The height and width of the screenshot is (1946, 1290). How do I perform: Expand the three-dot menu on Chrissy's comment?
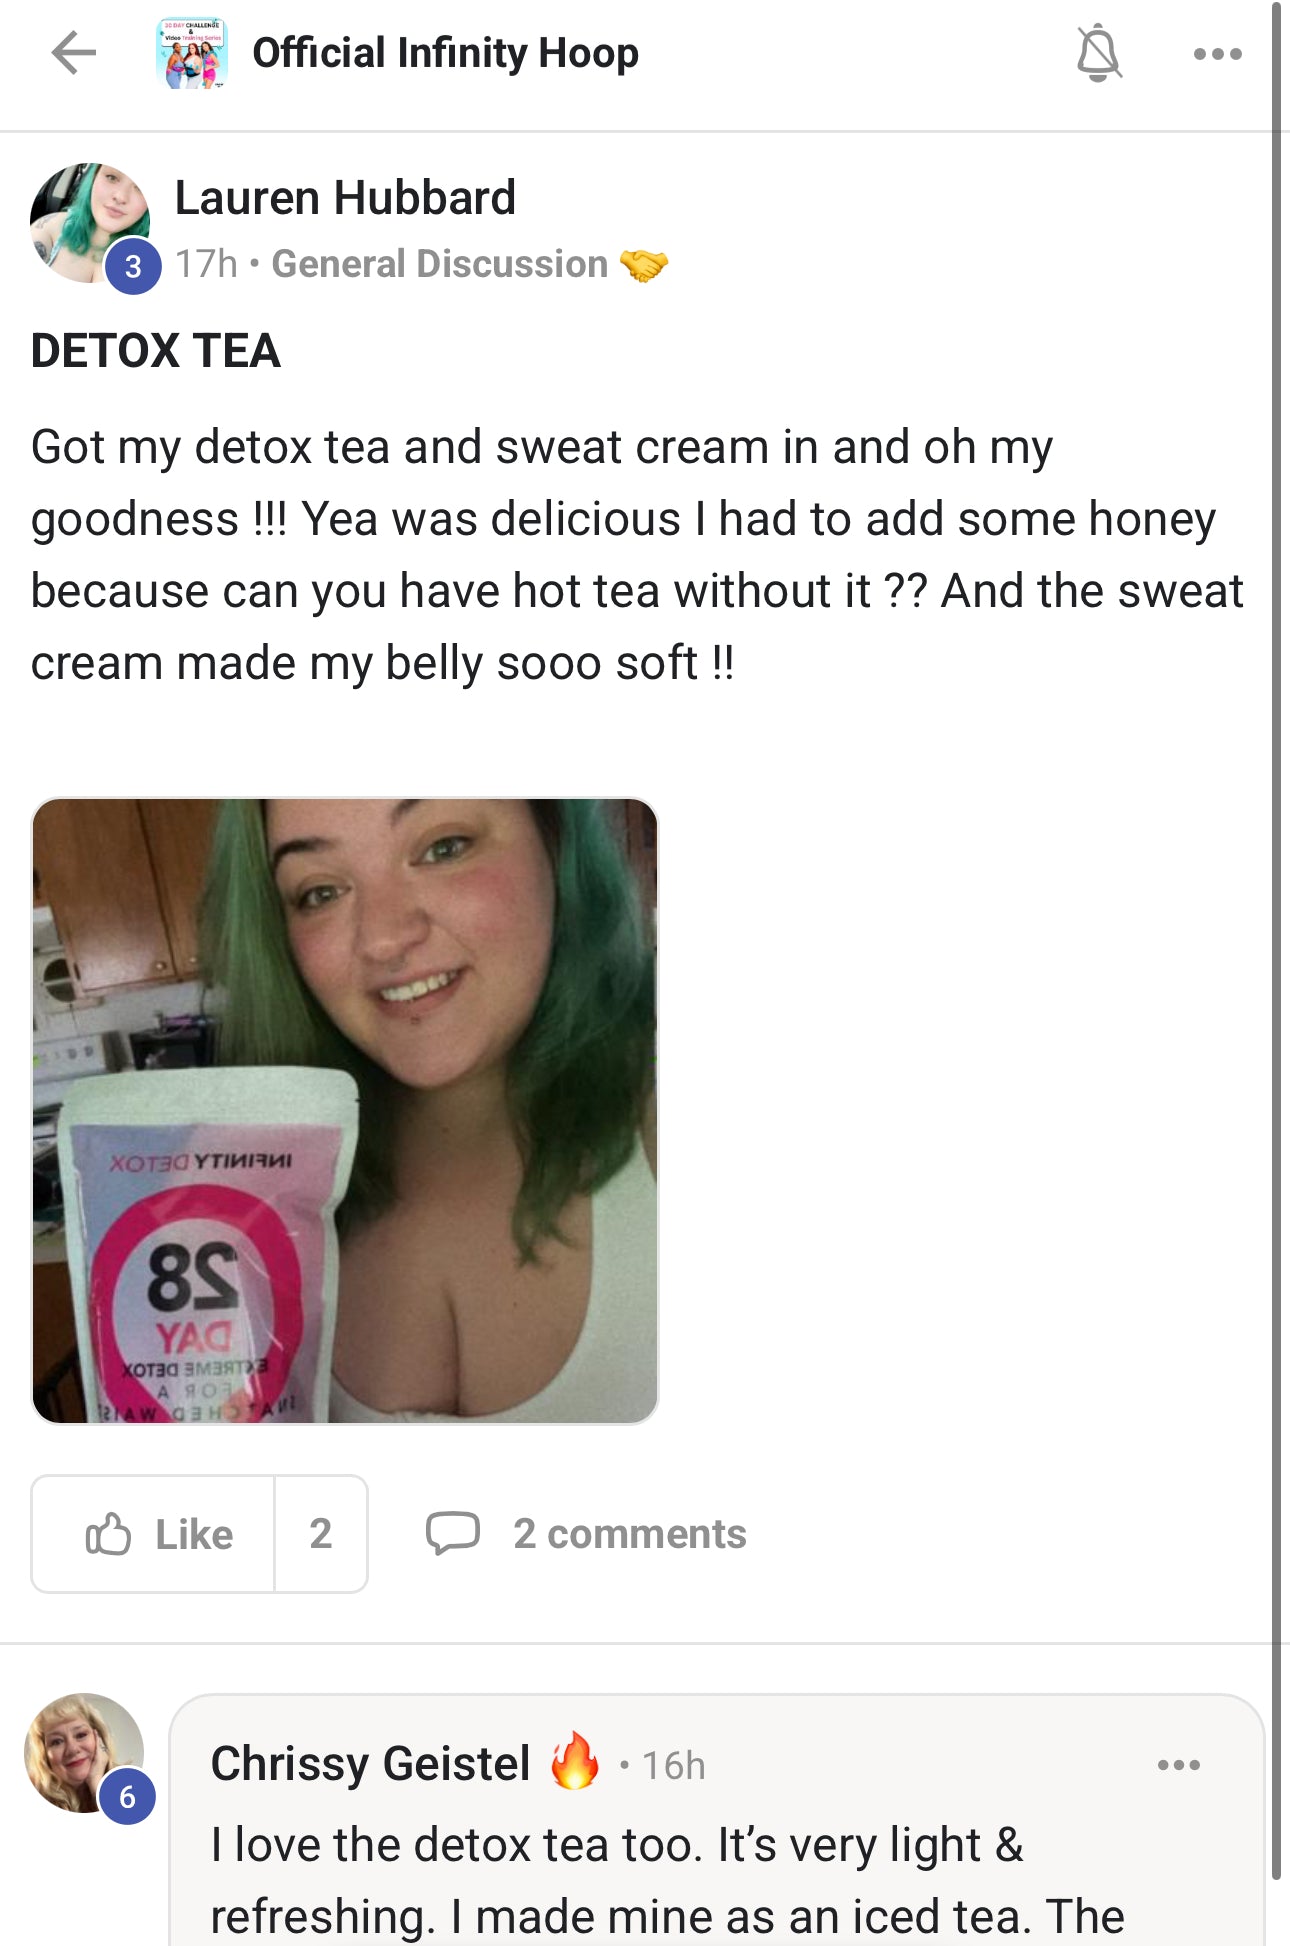click(1179, 1765)
